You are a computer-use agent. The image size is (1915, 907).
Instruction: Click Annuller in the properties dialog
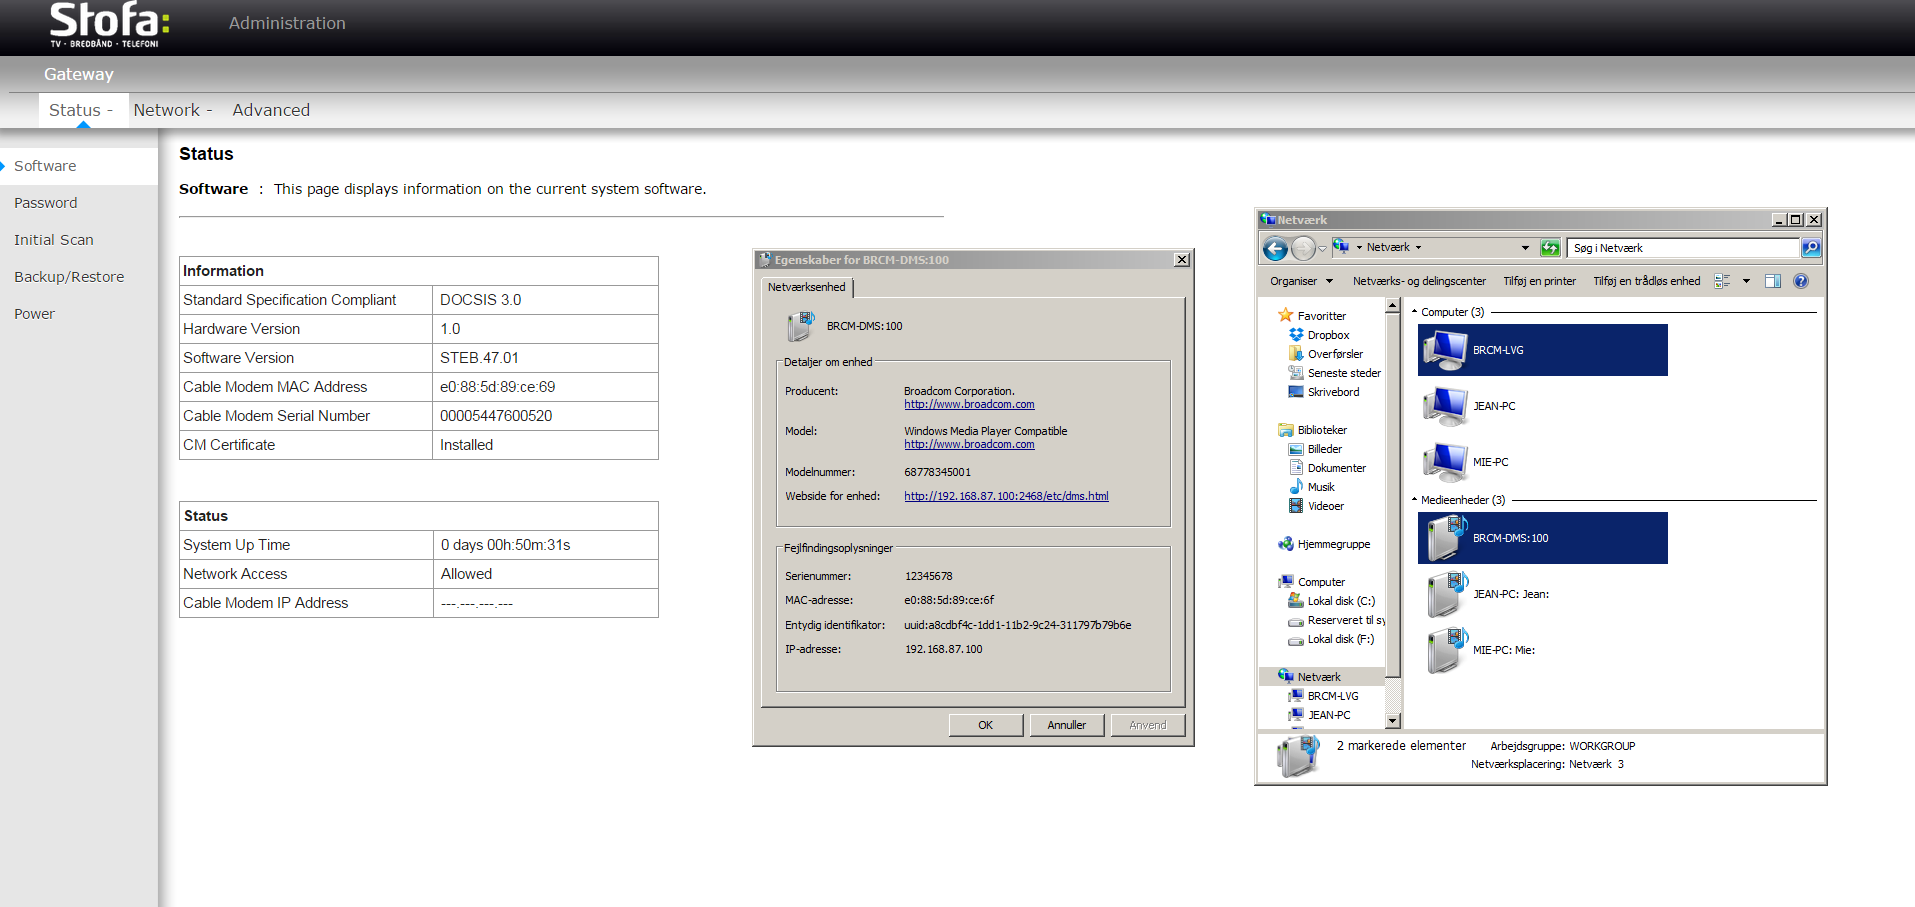(1067, 725)
